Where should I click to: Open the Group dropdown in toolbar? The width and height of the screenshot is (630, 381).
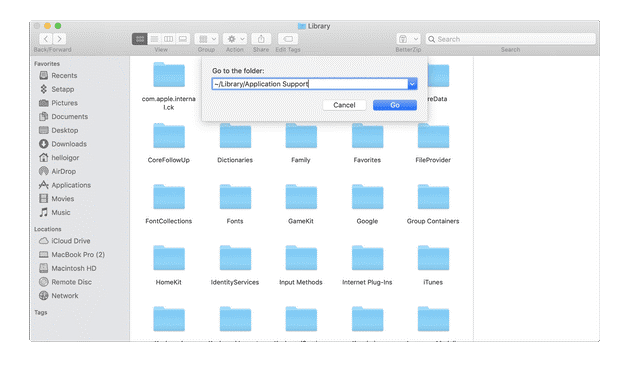click(x=207, y=39)
